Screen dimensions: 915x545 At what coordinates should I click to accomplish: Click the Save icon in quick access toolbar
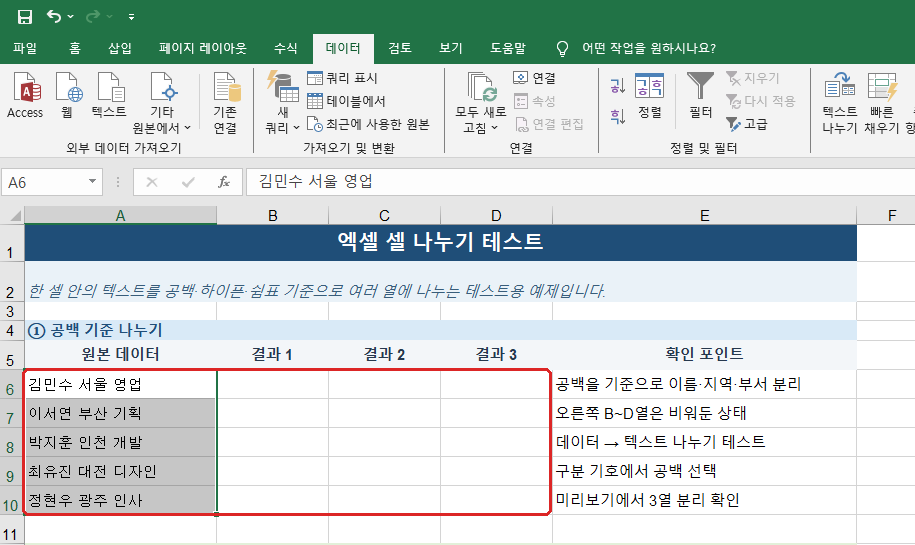pyautogui.click(x=25, y=17)
